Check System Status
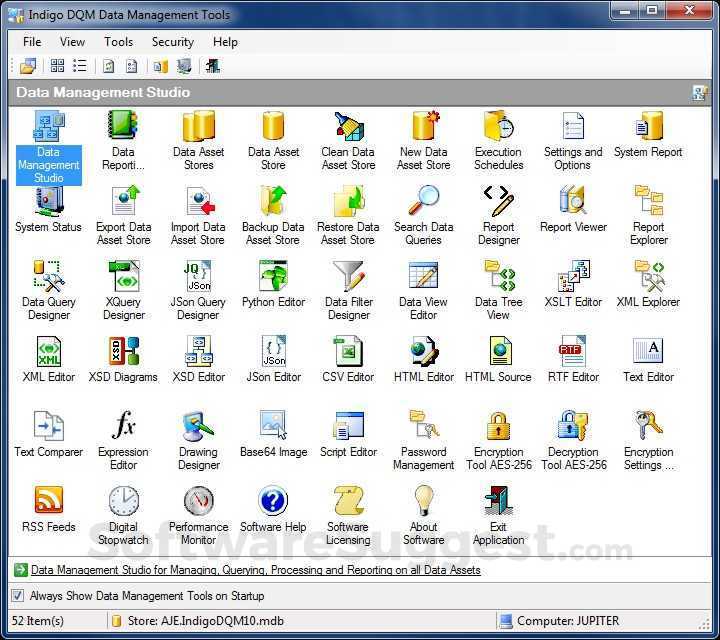Image resolution: width=720 pixels, height=640 pixels. click(x=48, y=209)
